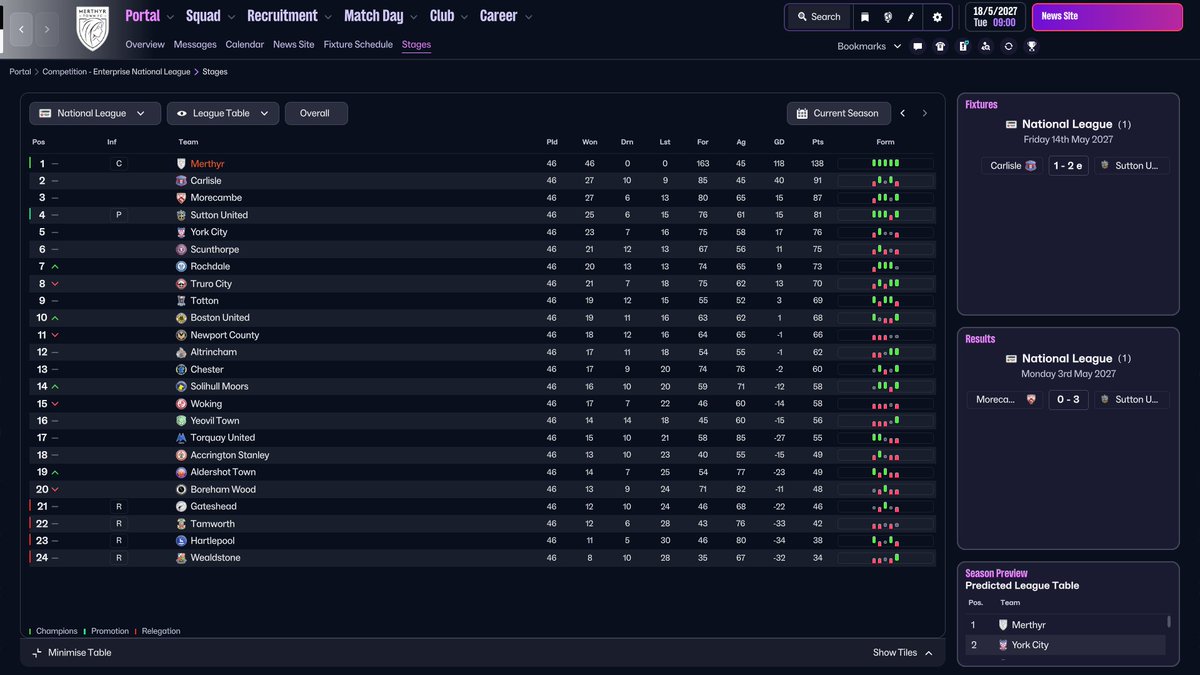The height and width of the screenshot is (675, 1200).
Task: Click the Gateshead team name
Action: pos(214,507)
